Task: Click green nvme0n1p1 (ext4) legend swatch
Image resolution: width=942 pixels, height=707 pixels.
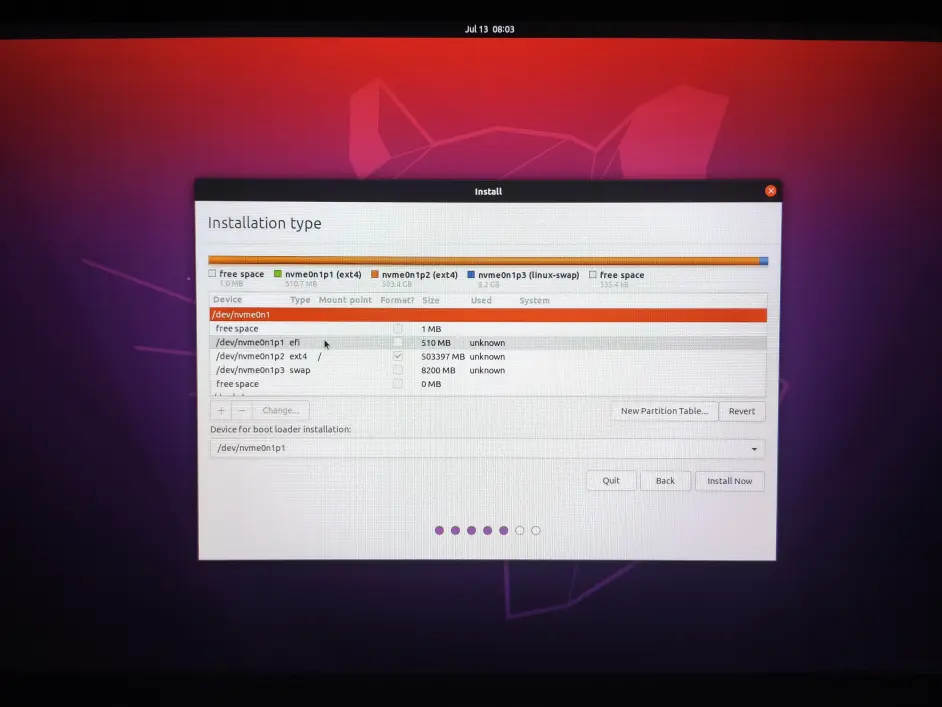Action: (278, 274)
